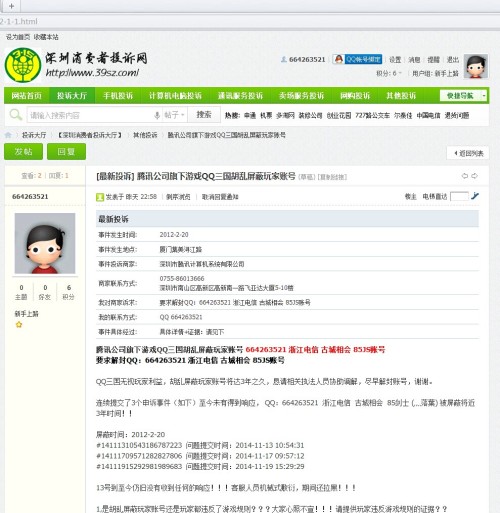Image resolution: width=500 pixels, height=513 pixels.
Task: Click the 搜索 search button
Action: coord(204,115)
